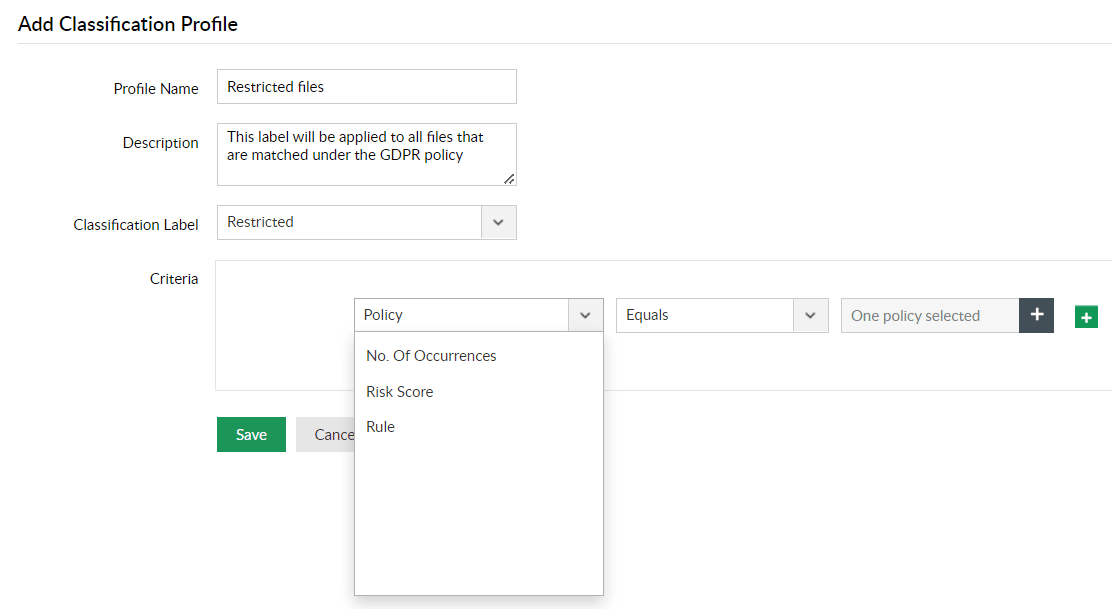Choose No. Of Occurrences from the list
The image size is (1112, 609).
pos(431,356)
